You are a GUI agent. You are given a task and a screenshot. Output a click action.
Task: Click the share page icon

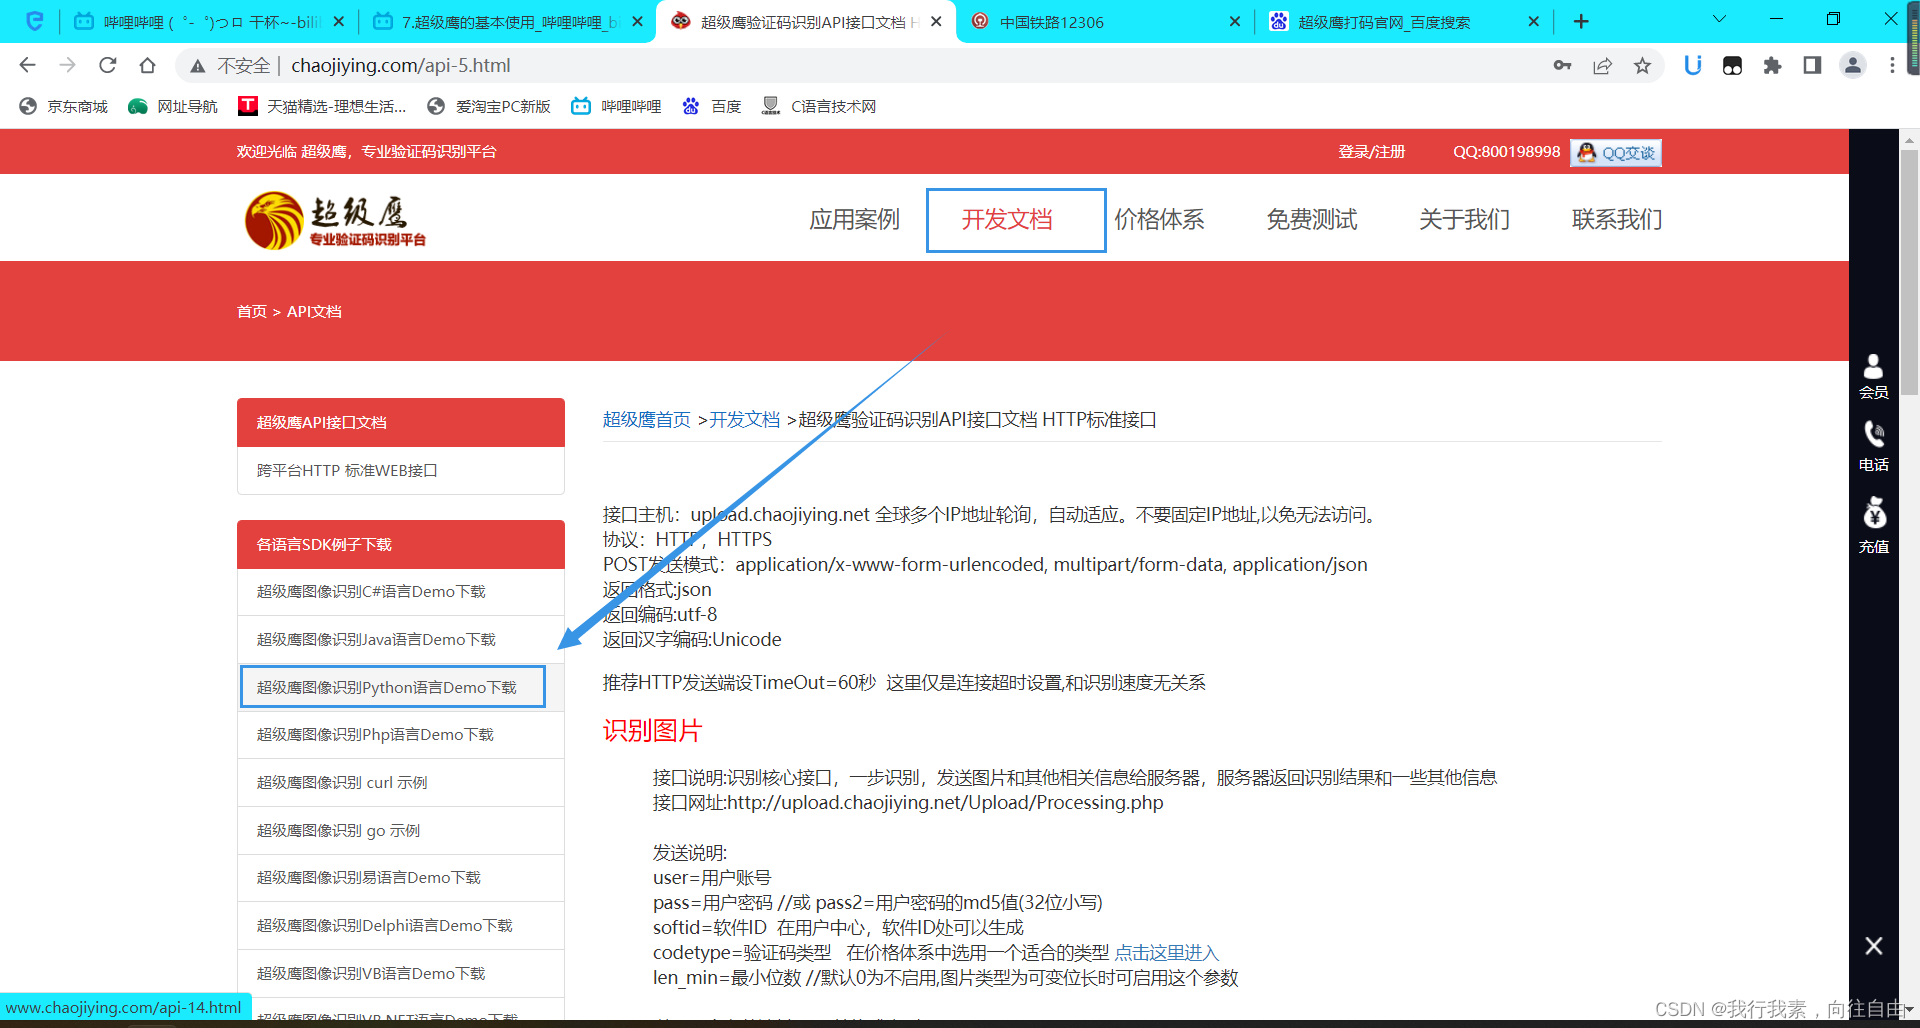1602,65
